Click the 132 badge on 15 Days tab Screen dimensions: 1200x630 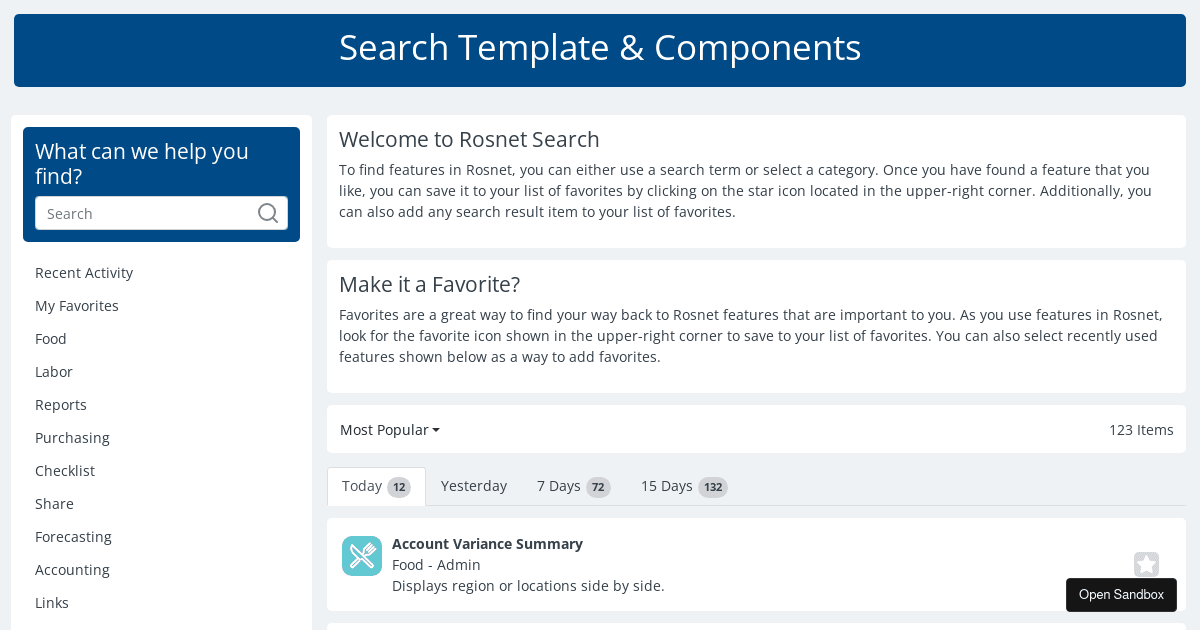click(713, 487)
